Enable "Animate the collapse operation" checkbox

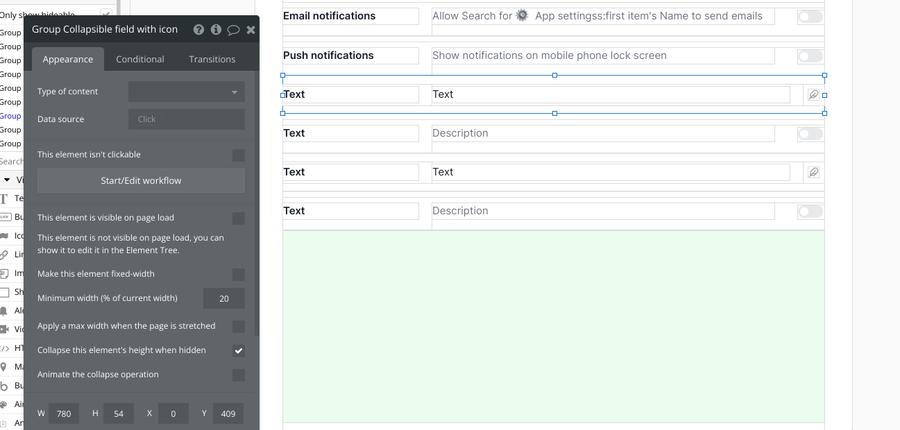click(238, 375)
